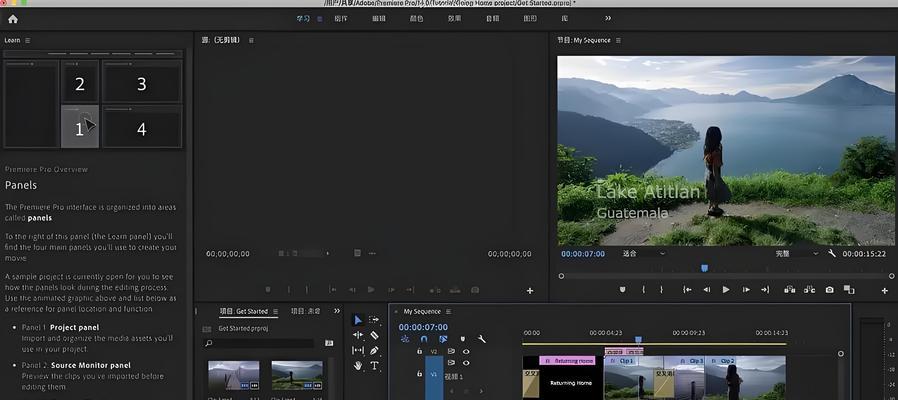Image resolution: width=898 pixels, height=400 pixels.
Task: Select the Type tool
Action: tap(374, 365)
